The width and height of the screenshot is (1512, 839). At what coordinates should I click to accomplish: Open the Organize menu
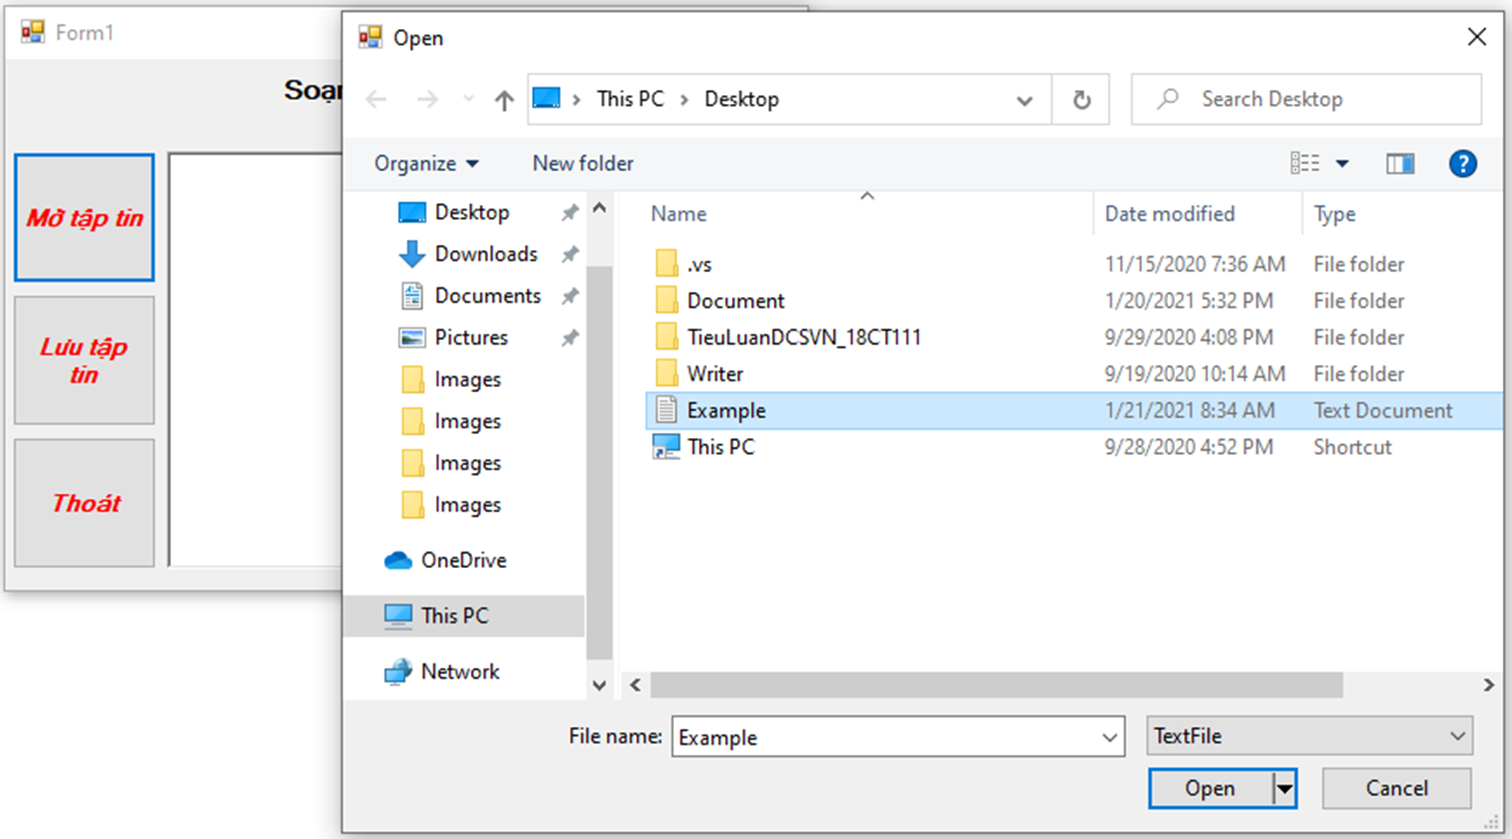click(426, 163)
